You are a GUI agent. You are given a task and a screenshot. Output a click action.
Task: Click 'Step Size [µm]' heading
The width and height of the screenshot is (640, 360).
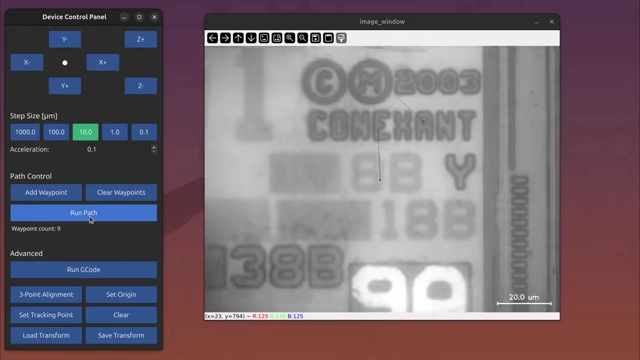(34, 116)
